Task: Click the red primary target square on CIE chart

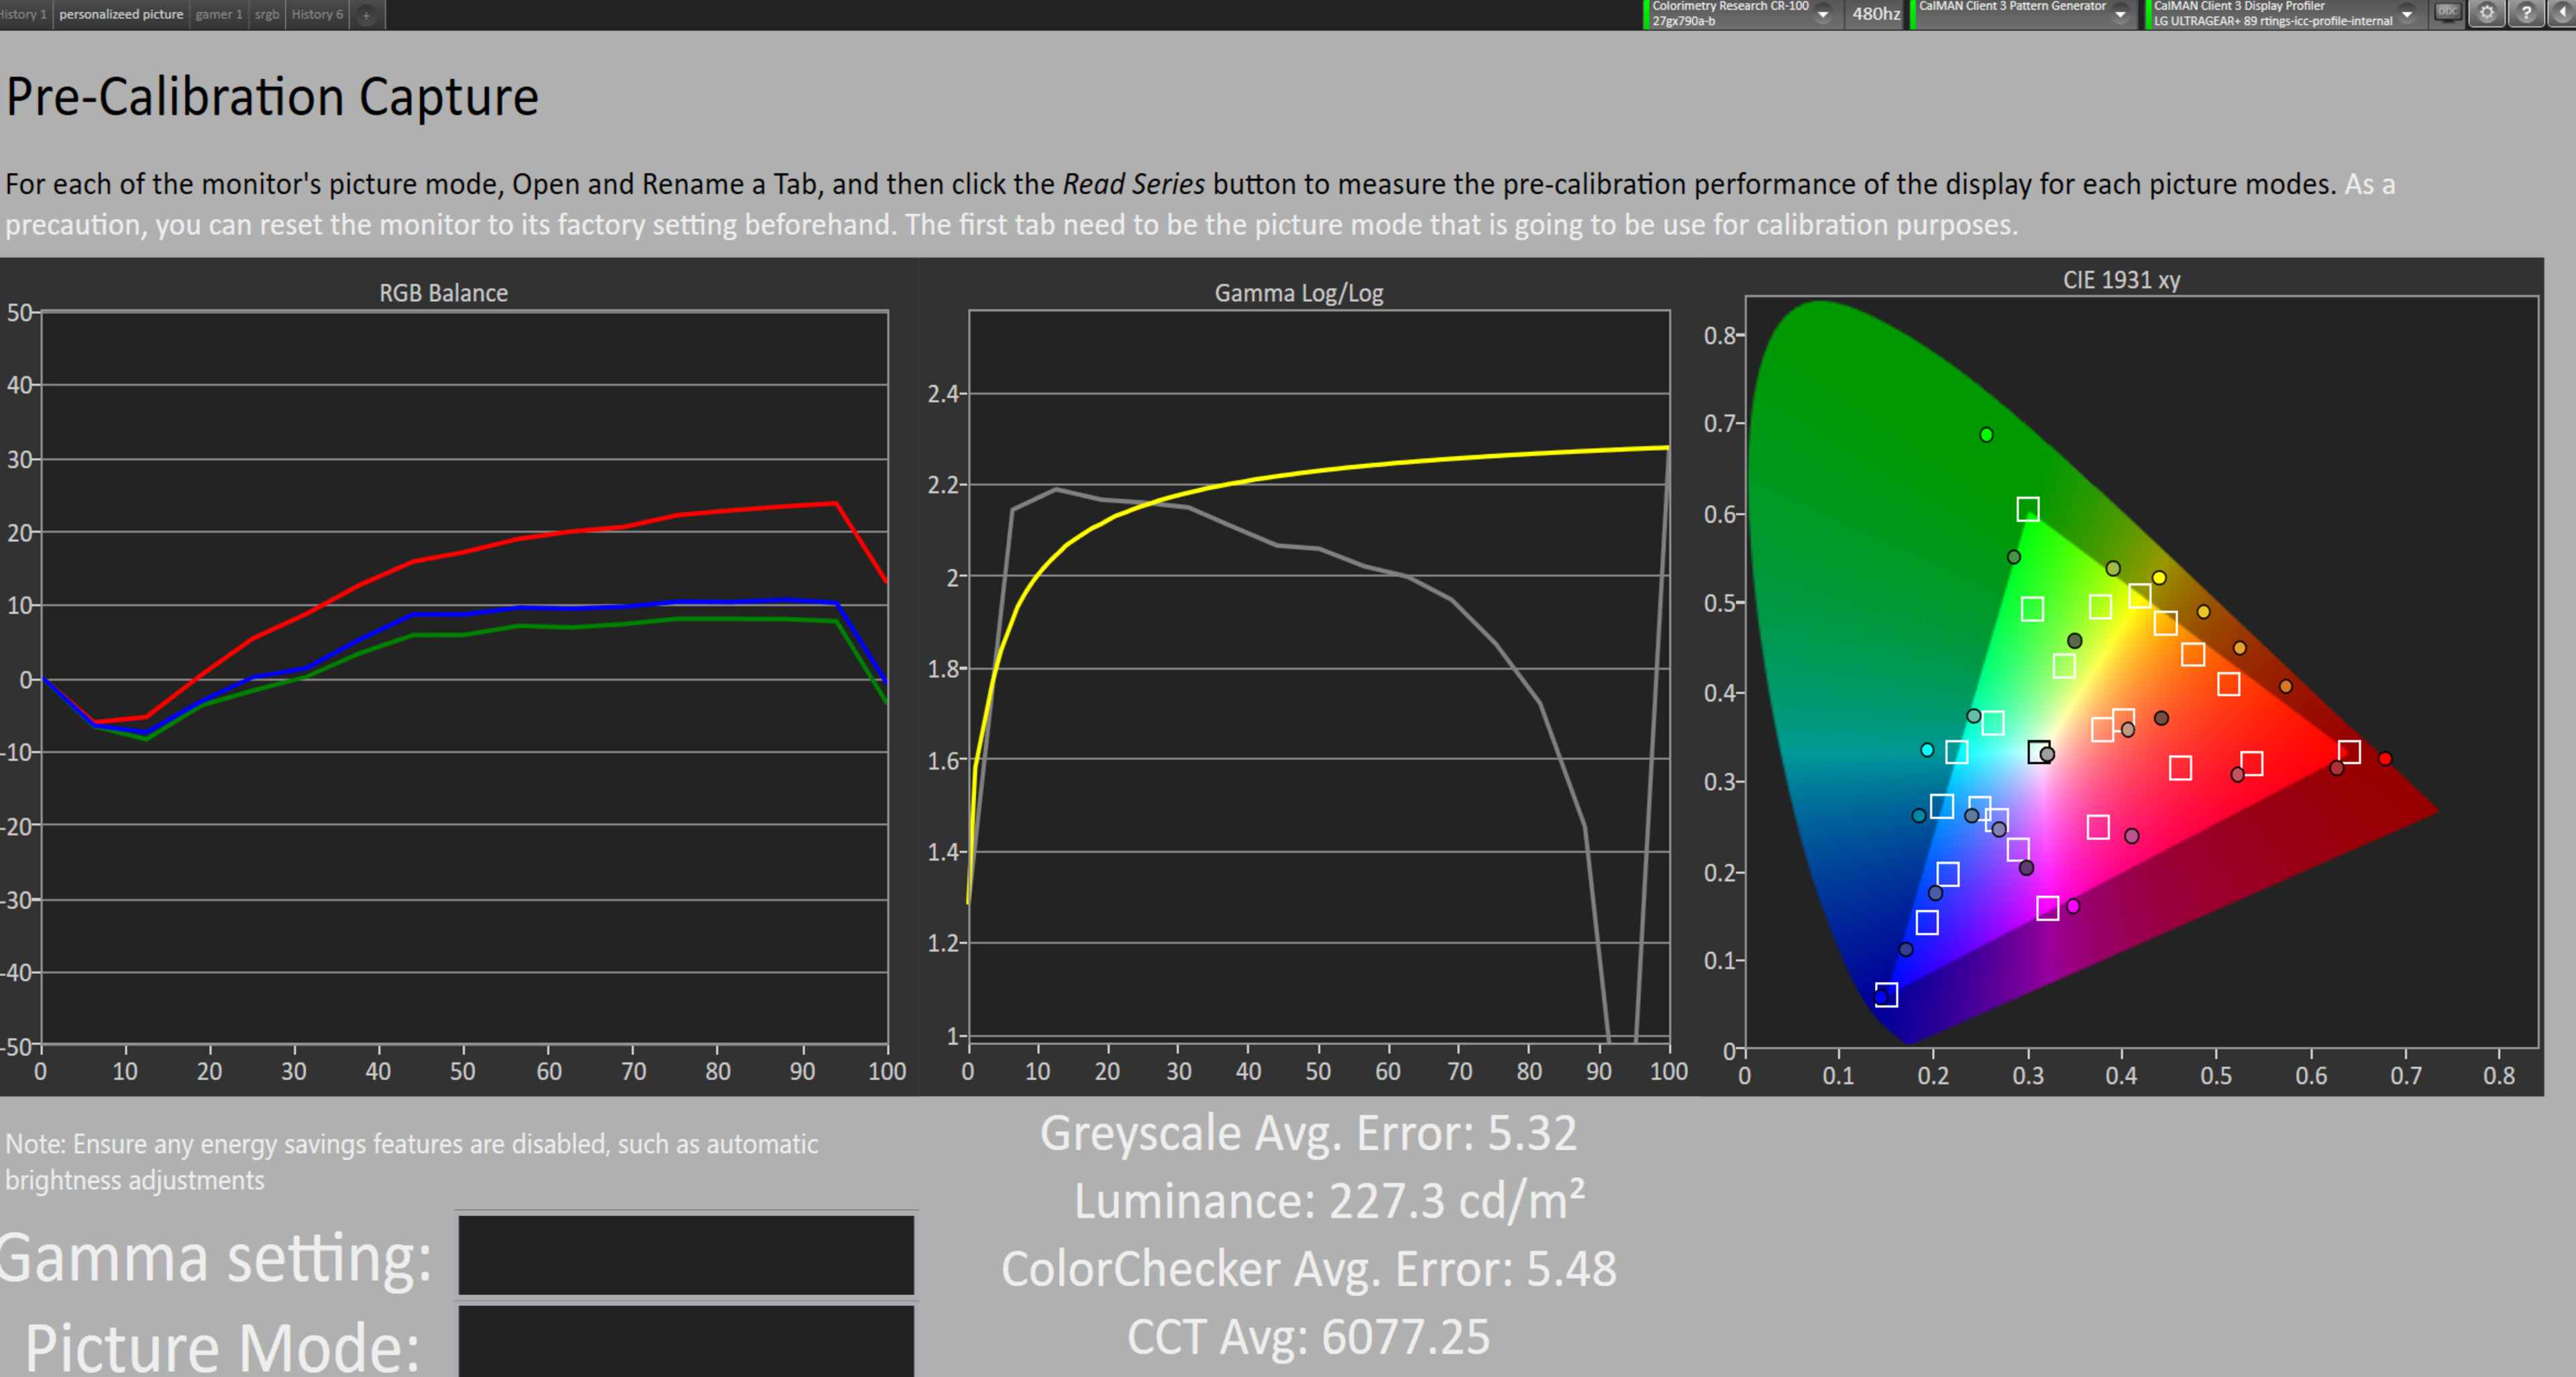Action: [2349, 751]
